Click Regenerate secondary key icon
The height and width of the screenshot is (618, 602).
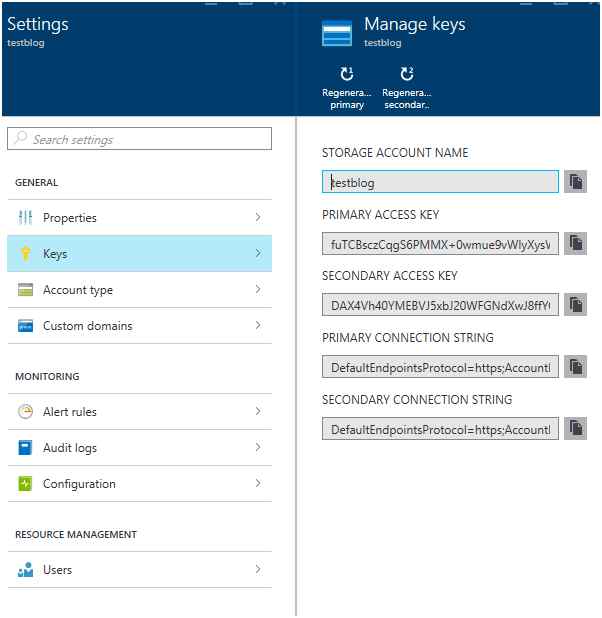(406, 74)
